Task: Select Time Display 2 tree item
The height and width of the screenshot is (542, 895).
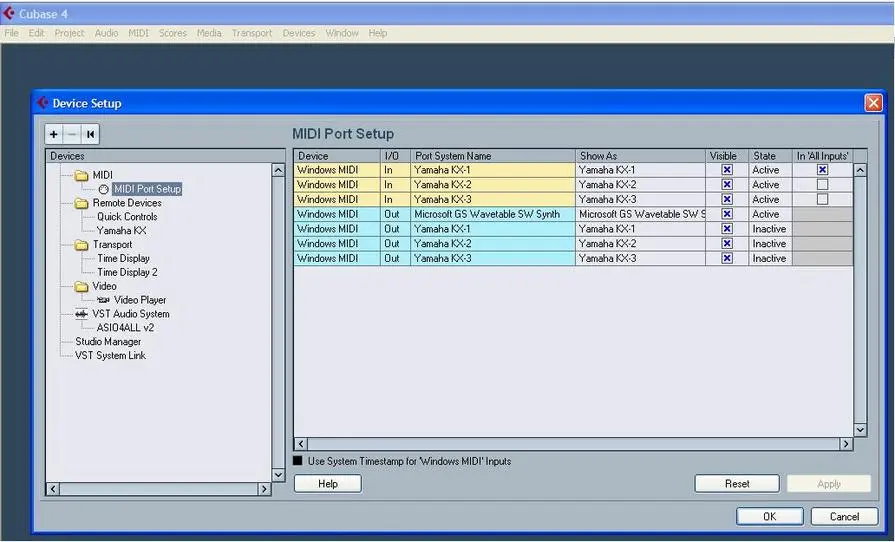Action: [x=127, y=272]
